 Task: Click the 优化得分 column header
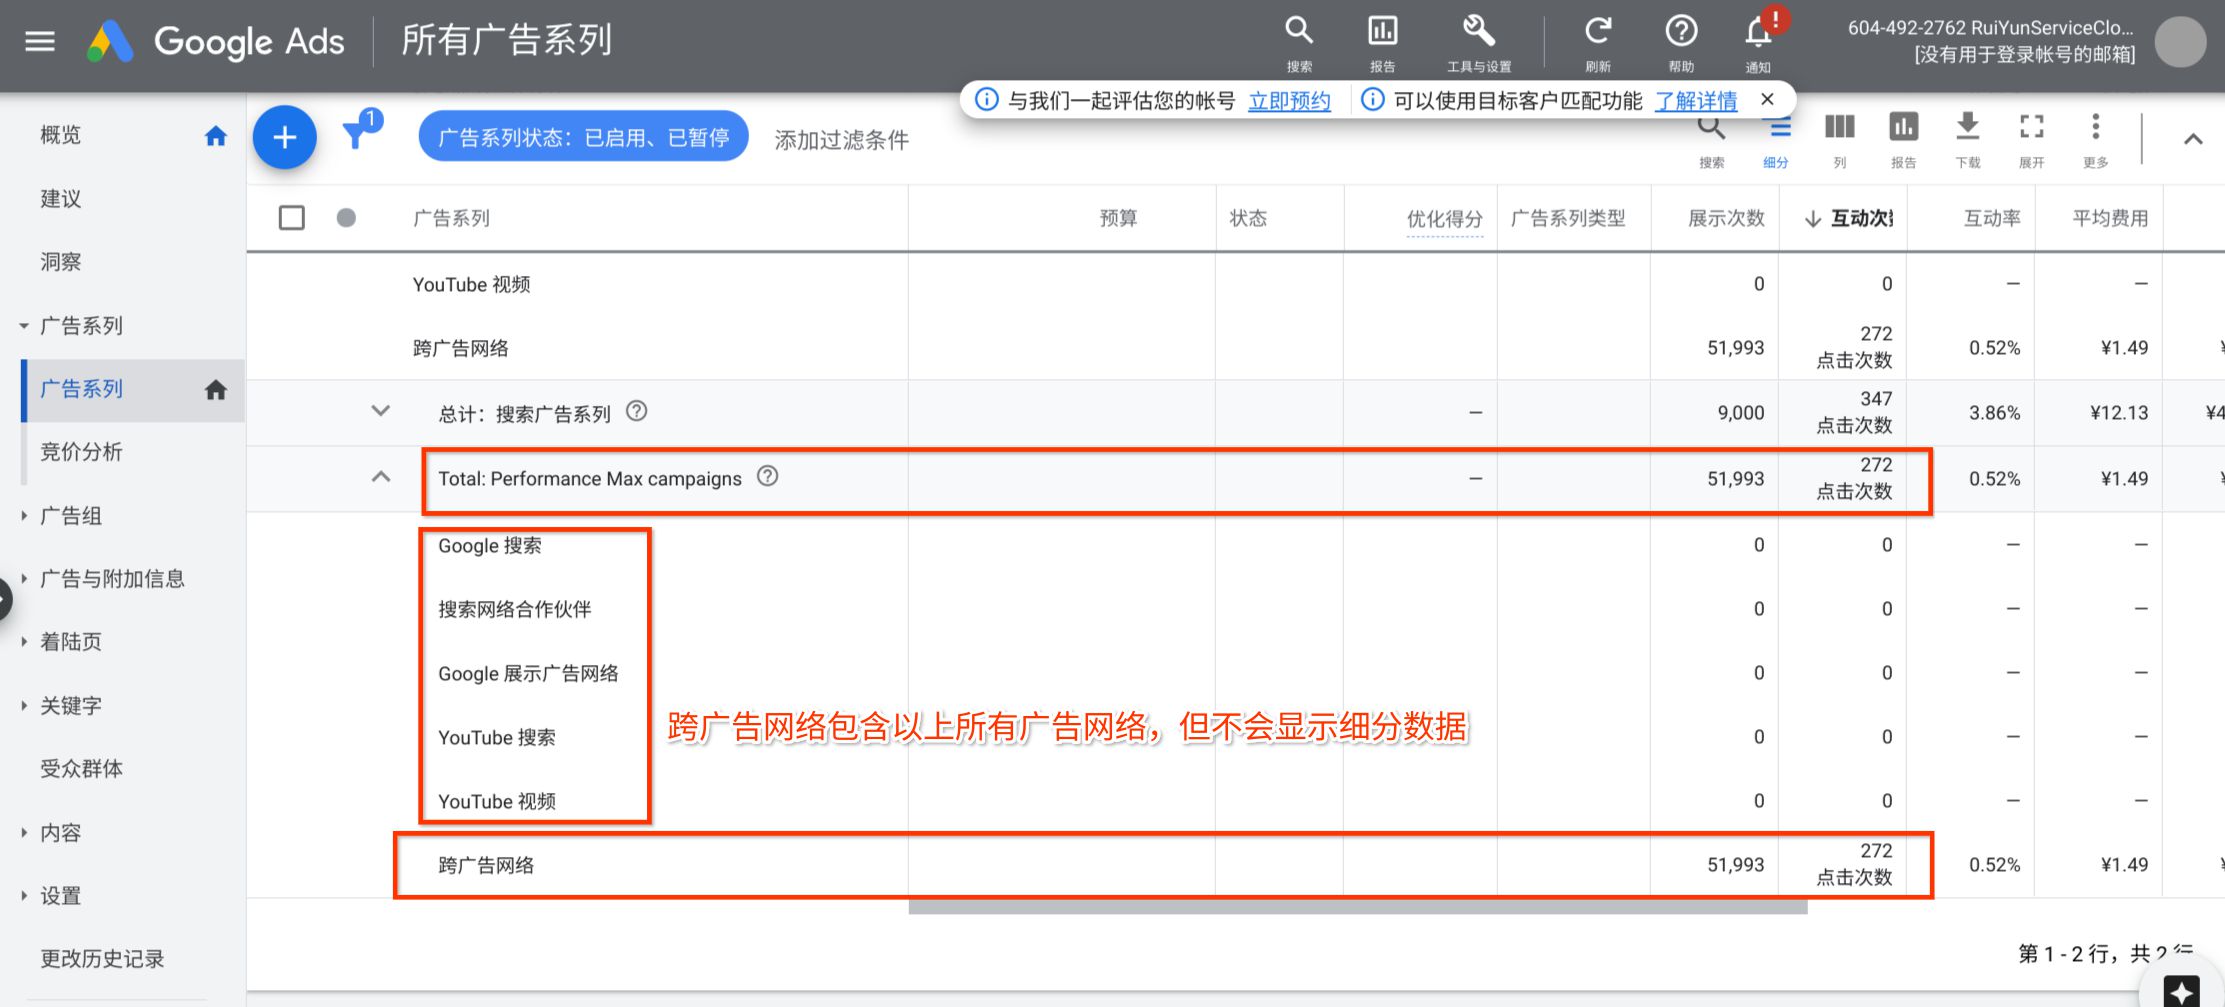(x=1445, y=219)
